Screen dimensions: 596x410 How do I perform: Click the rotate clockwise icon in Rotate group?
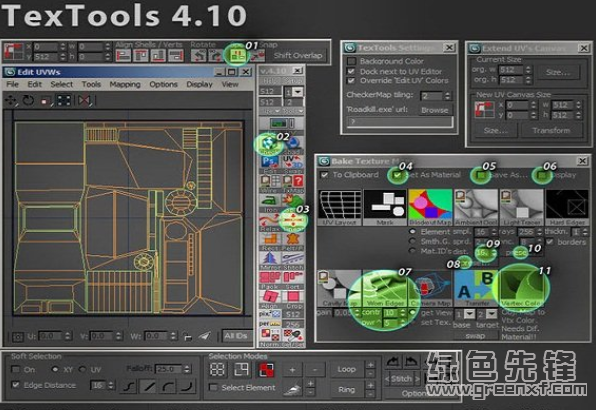215,56
